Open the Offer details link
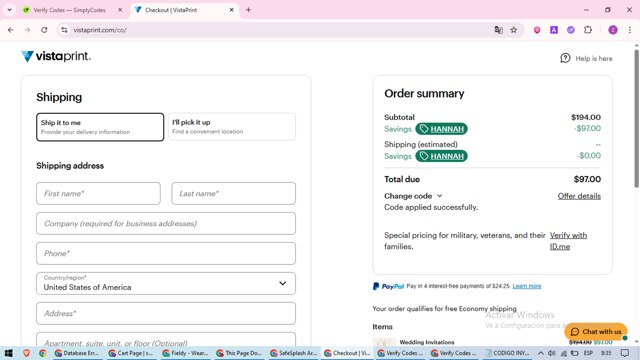Screen dimensions: 640x360 click(x=579, y=196)
